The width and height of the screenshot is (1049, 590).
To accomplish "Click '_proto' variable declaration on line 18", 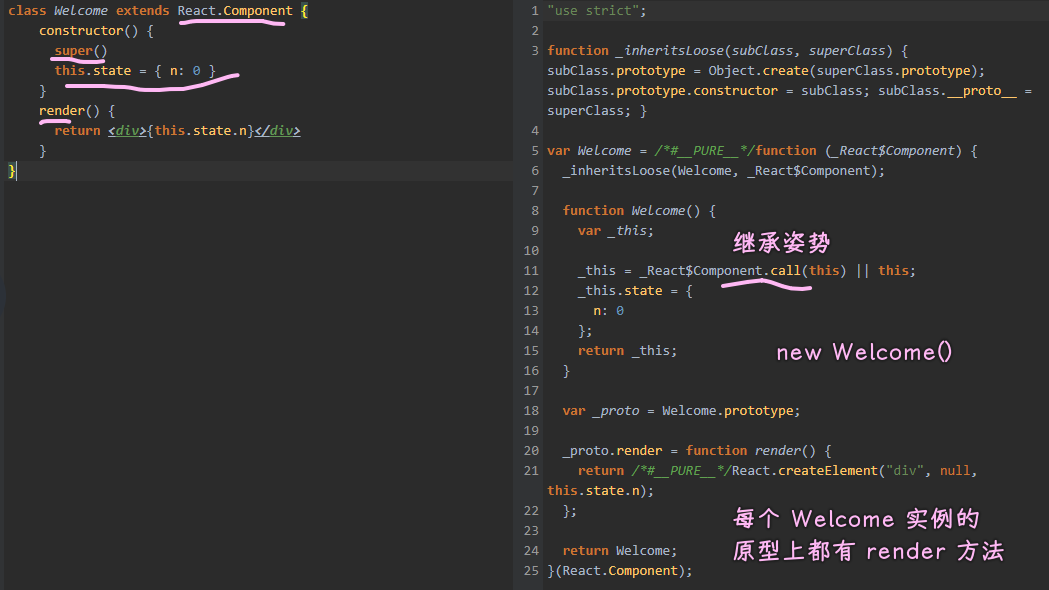I will (x=616, y=411).
